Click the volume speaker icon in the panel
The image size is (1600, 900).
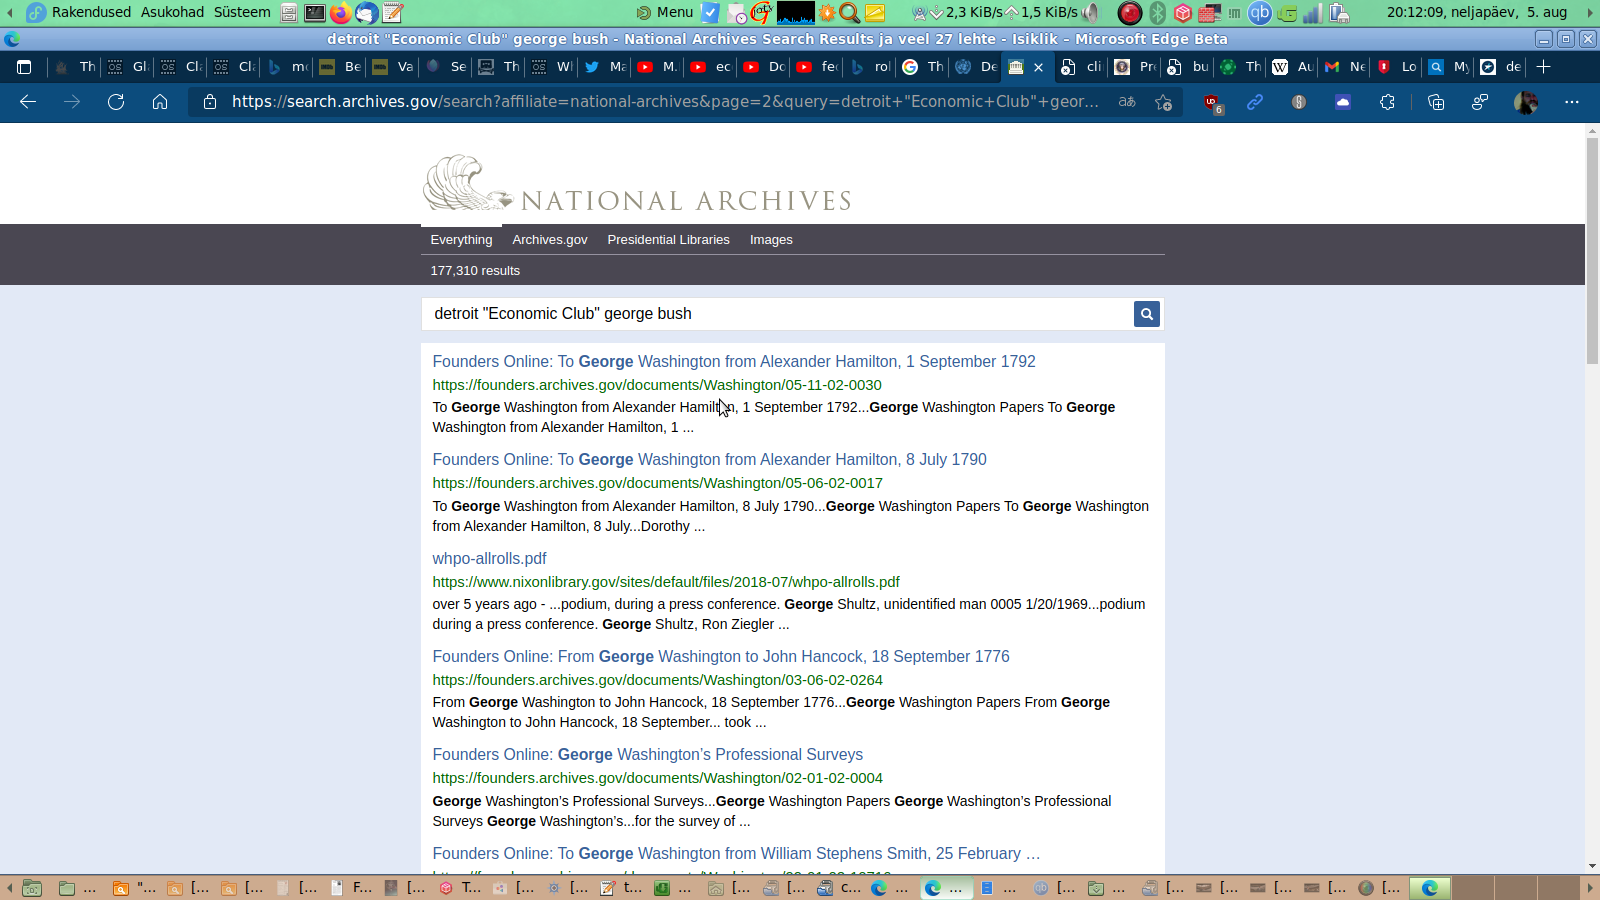point(1092,13)
